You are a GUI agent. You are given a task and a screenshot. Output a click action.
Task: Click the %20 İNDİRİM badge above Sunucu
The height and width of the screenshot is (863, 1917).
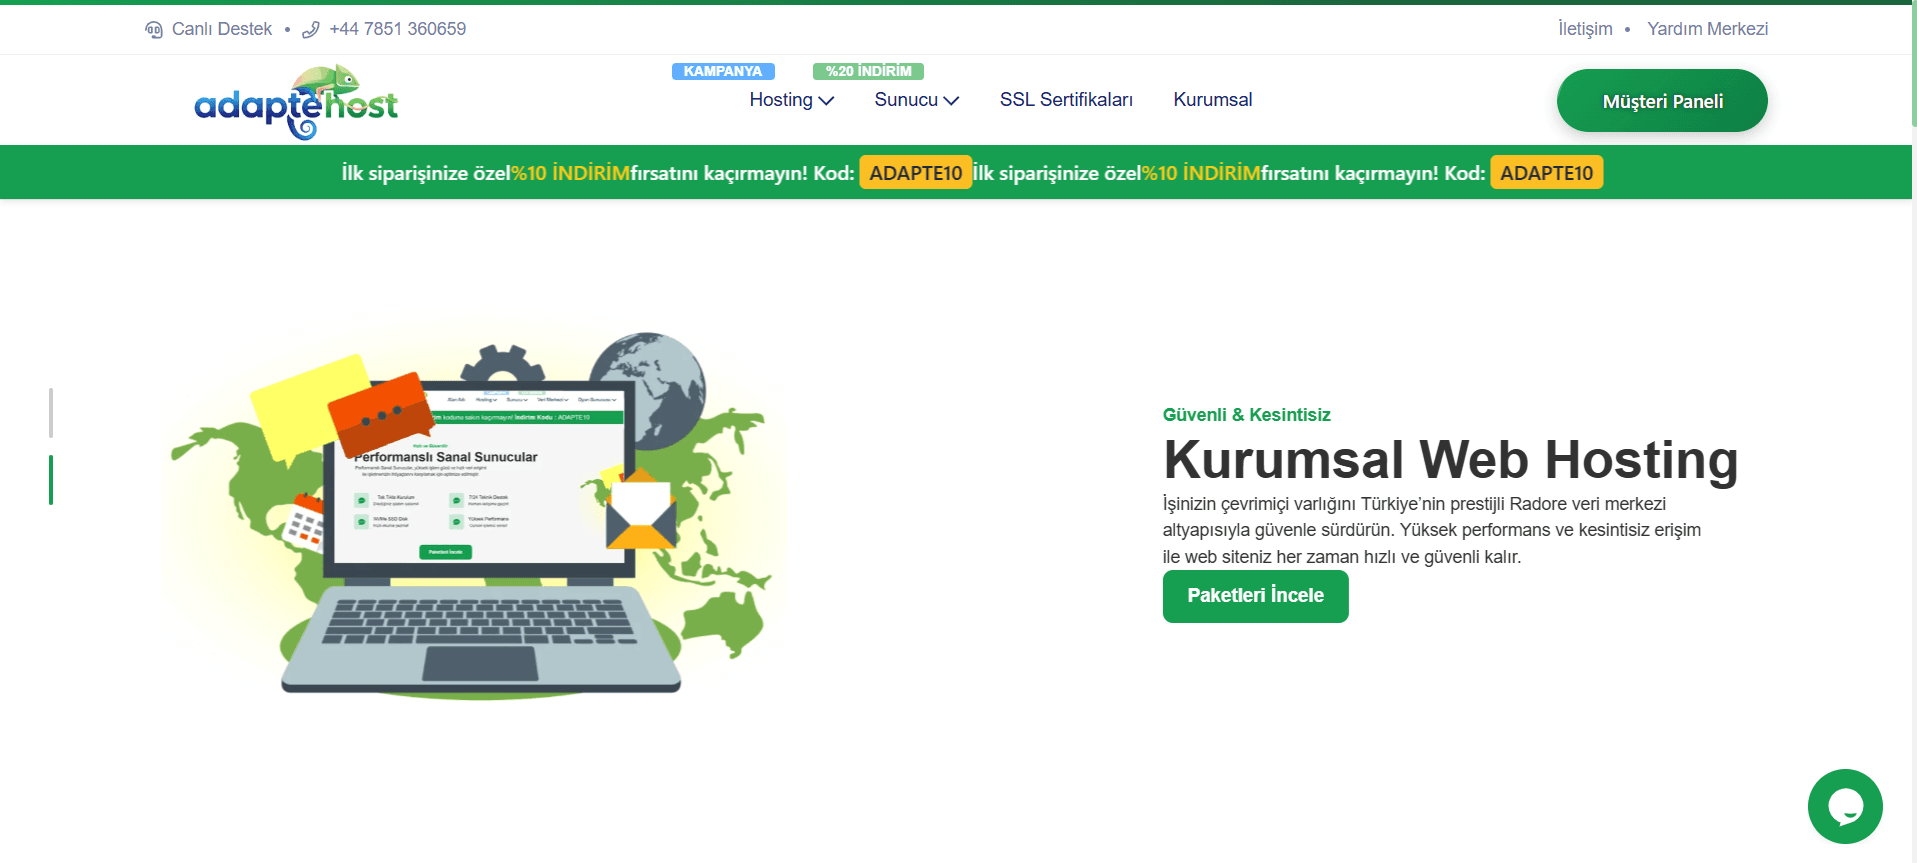point(868,71)
